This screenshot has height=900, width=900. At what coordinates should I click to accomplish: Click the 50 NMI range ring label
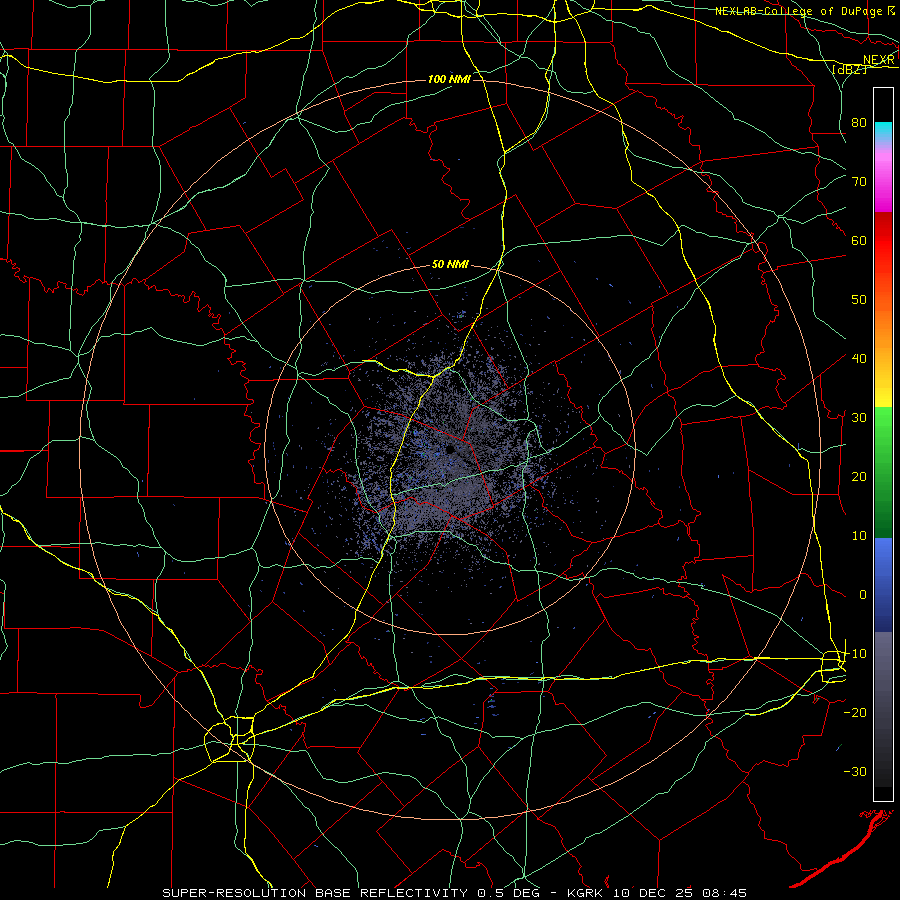click(450, 264)
